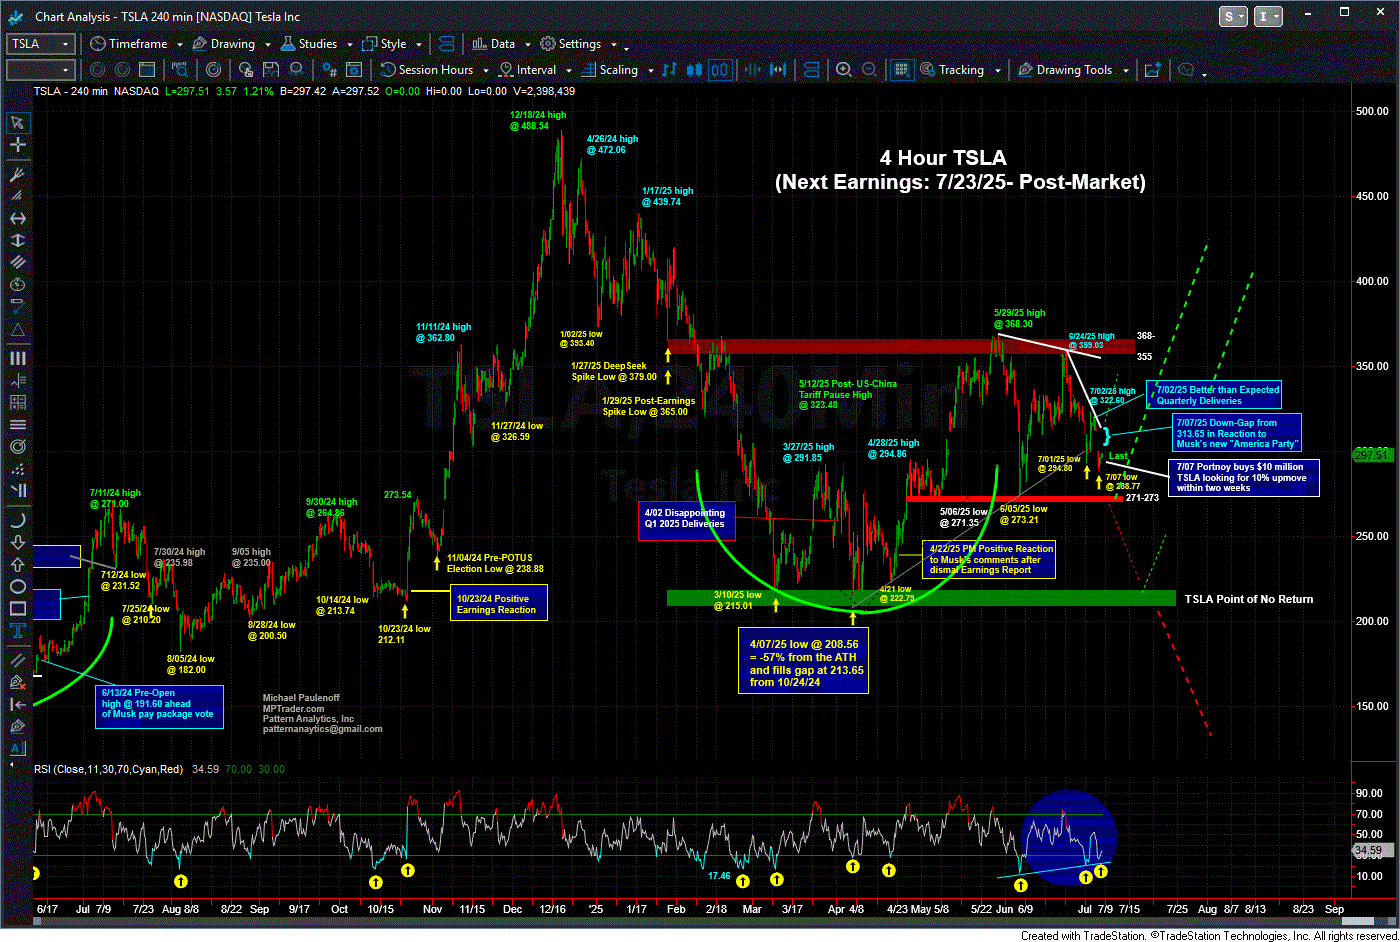The height and width of the screenshot is (942, 1400).
Task: Open the Drawing menu
Action: click(x=225, y=44)
